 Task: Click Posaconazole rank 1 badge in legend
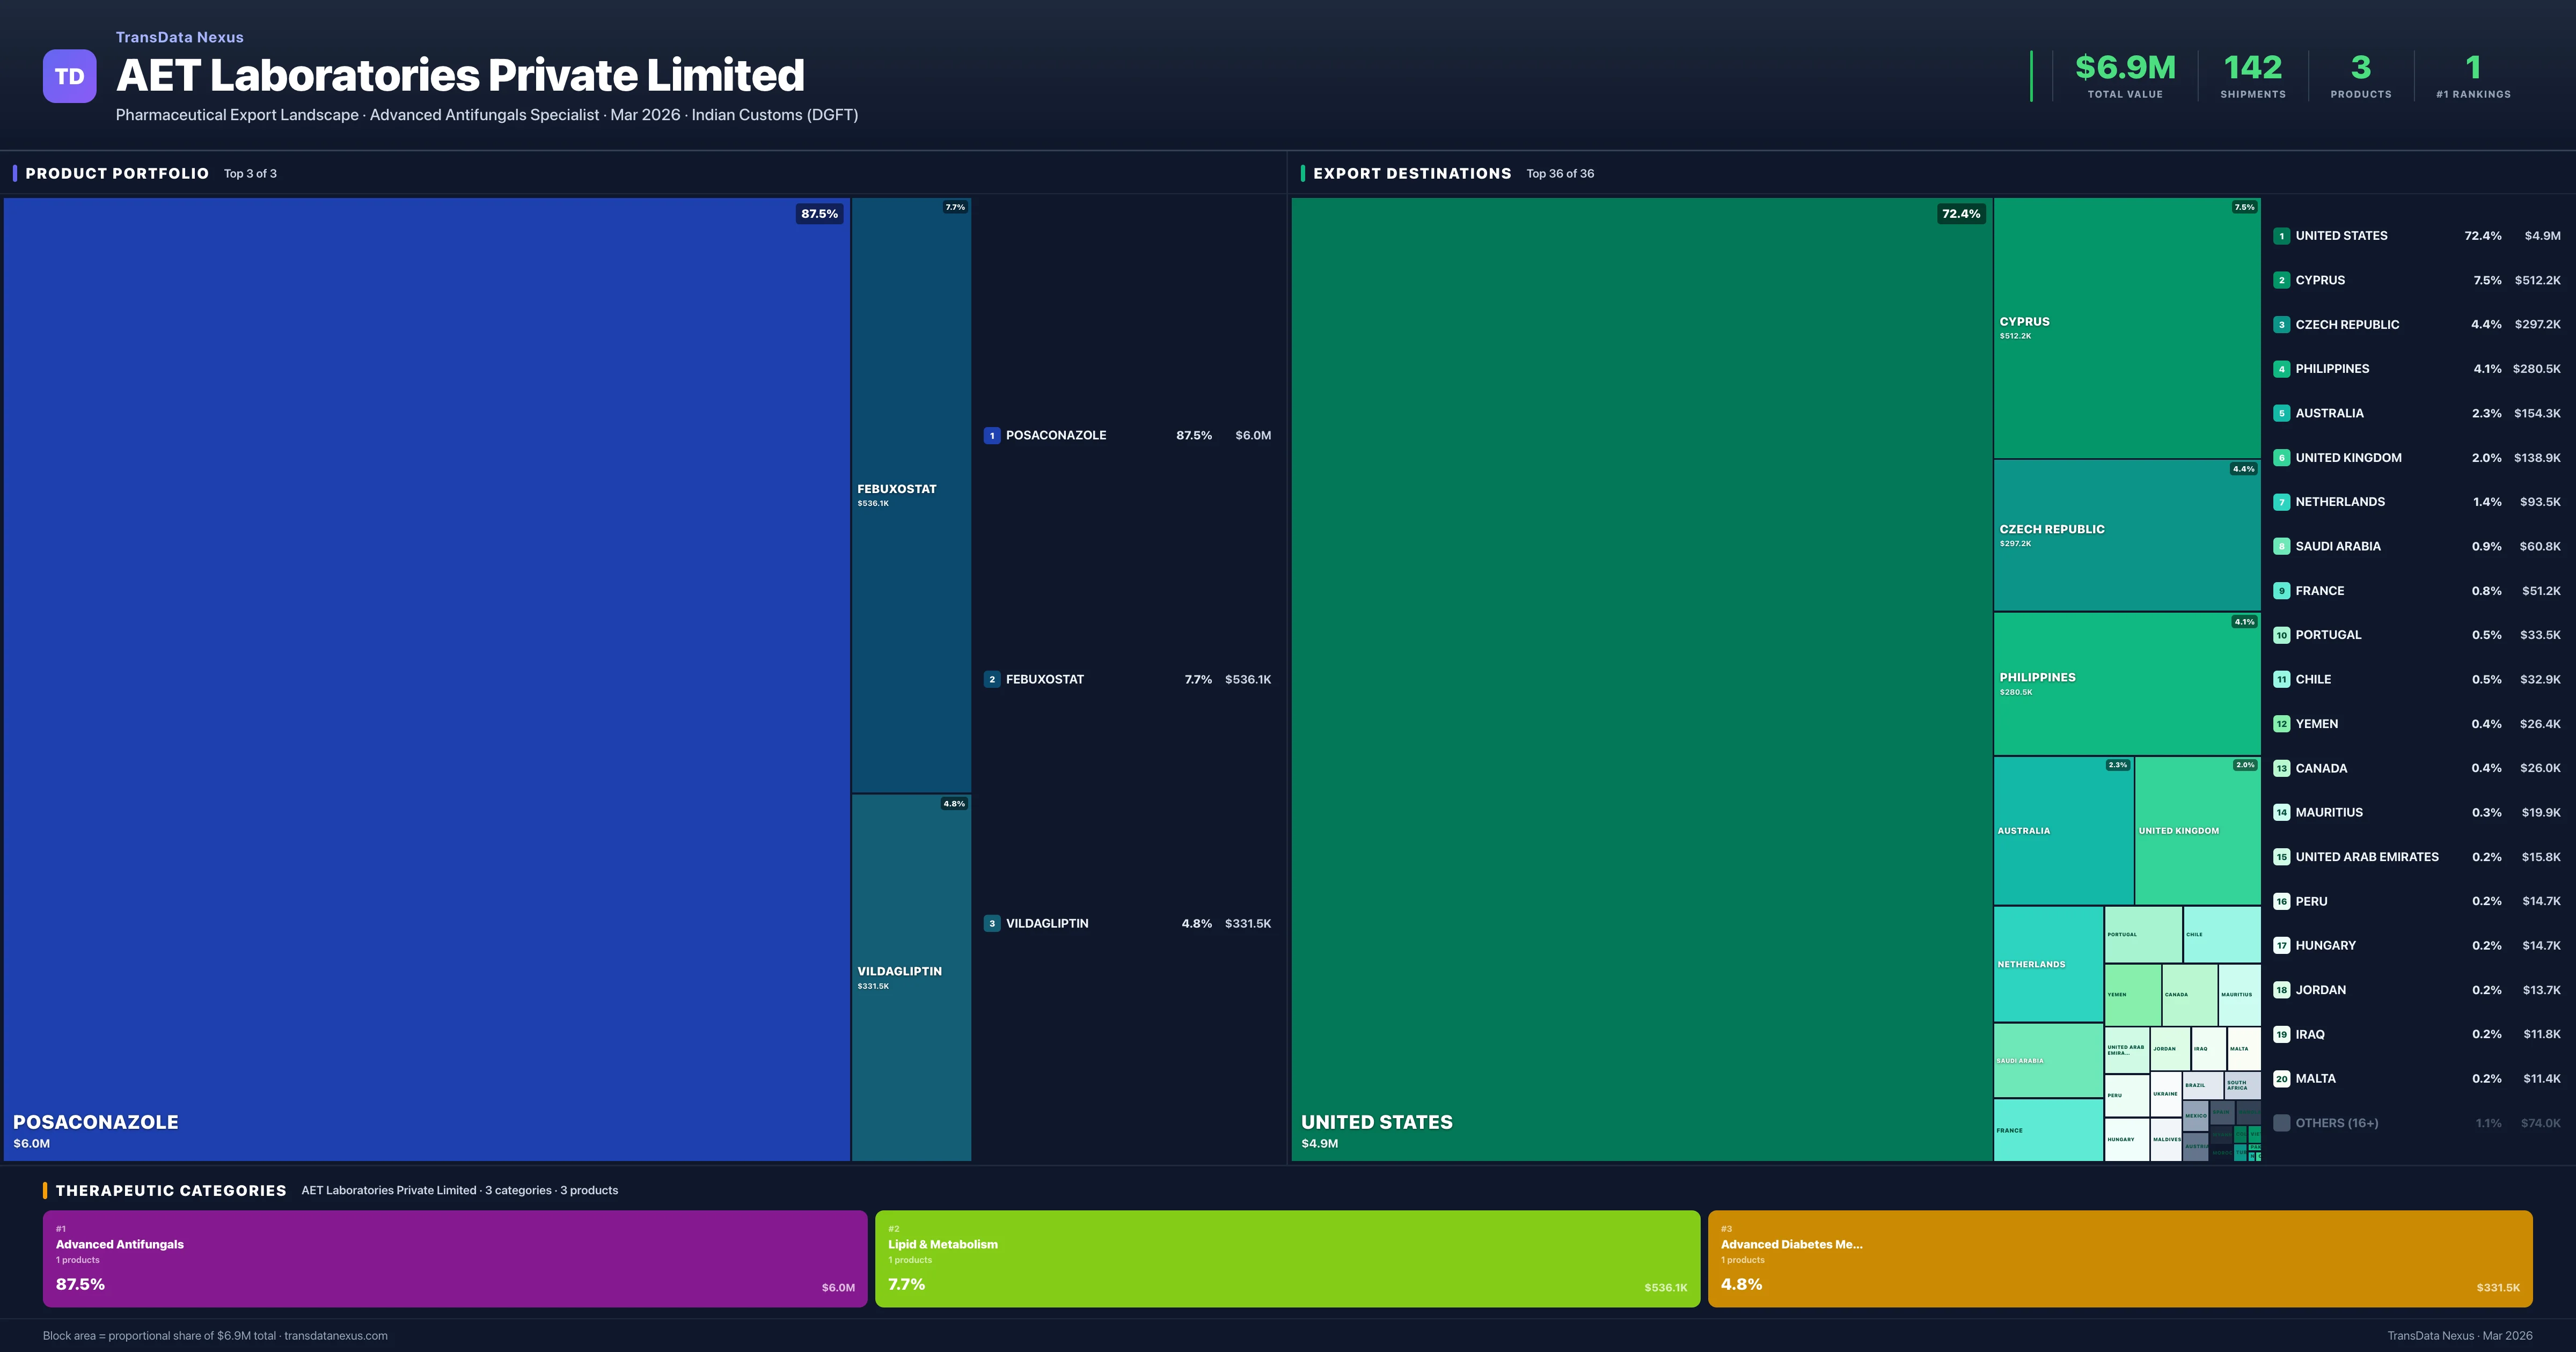[991, 435]
